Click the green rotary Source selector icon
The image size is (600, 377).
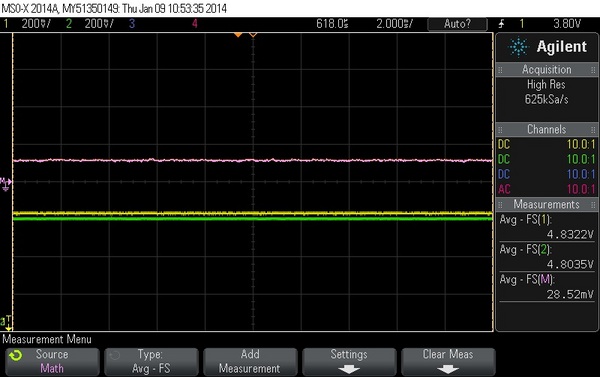[x=16, y=356]
